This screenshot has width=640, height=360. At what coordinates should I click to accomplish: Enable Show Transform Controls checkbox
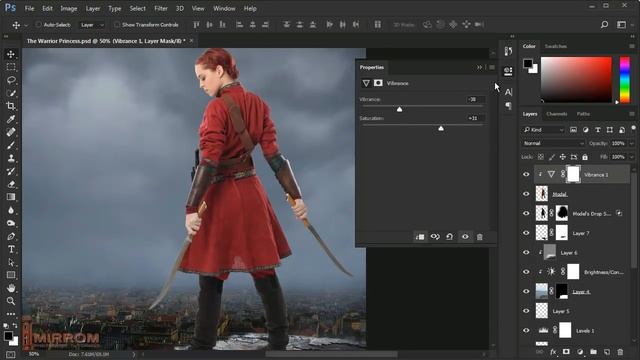[x=117, y=24]
